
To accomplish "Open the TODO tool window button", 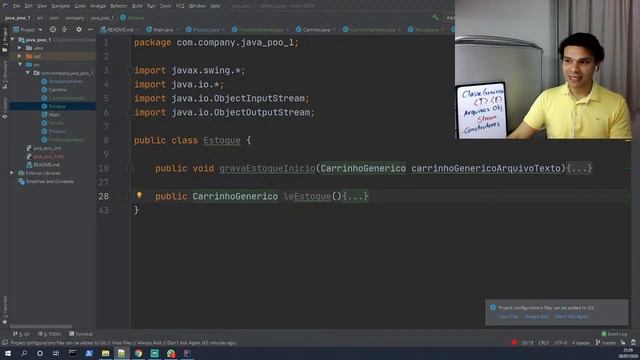I will coord(49,334).
